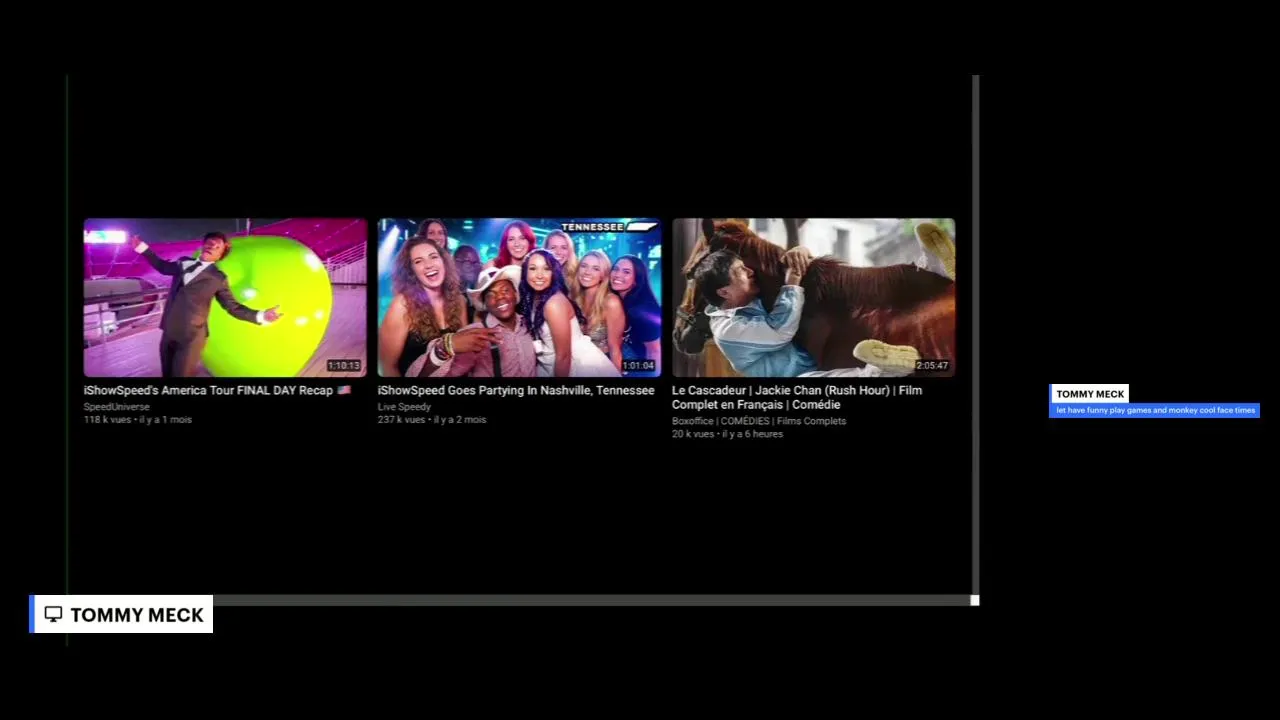Viewport: 1280px width, 720px height.
Task: Click the 1:10:13 duration badge
Action: coord(344,366)
